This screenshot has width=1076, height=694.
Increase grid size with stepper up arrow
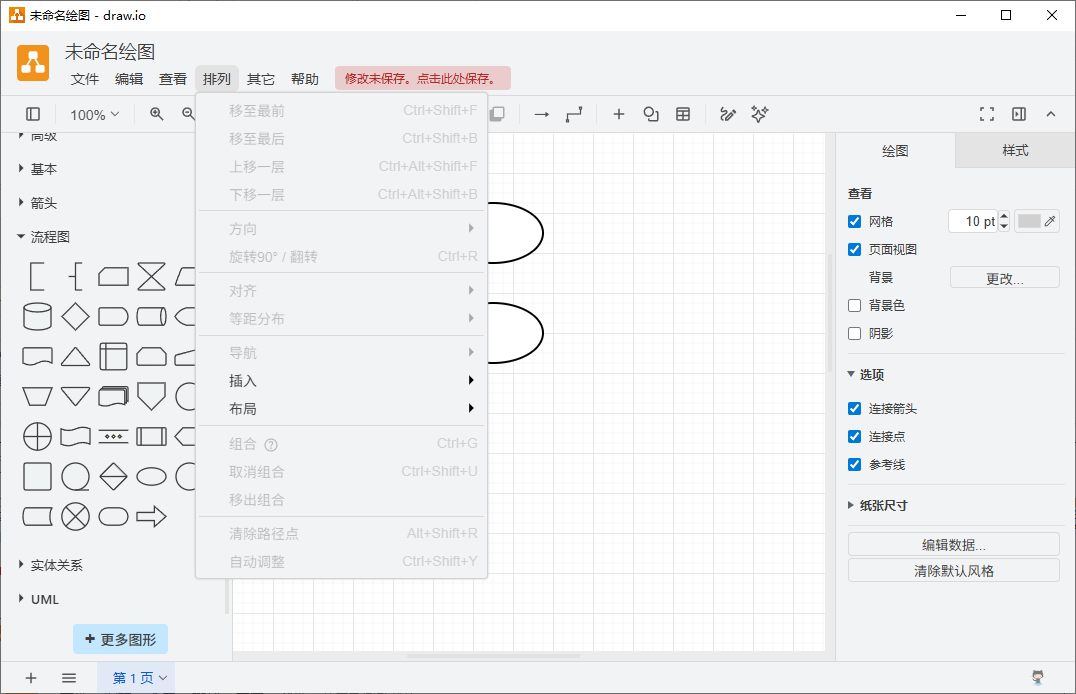(1004, 216)
